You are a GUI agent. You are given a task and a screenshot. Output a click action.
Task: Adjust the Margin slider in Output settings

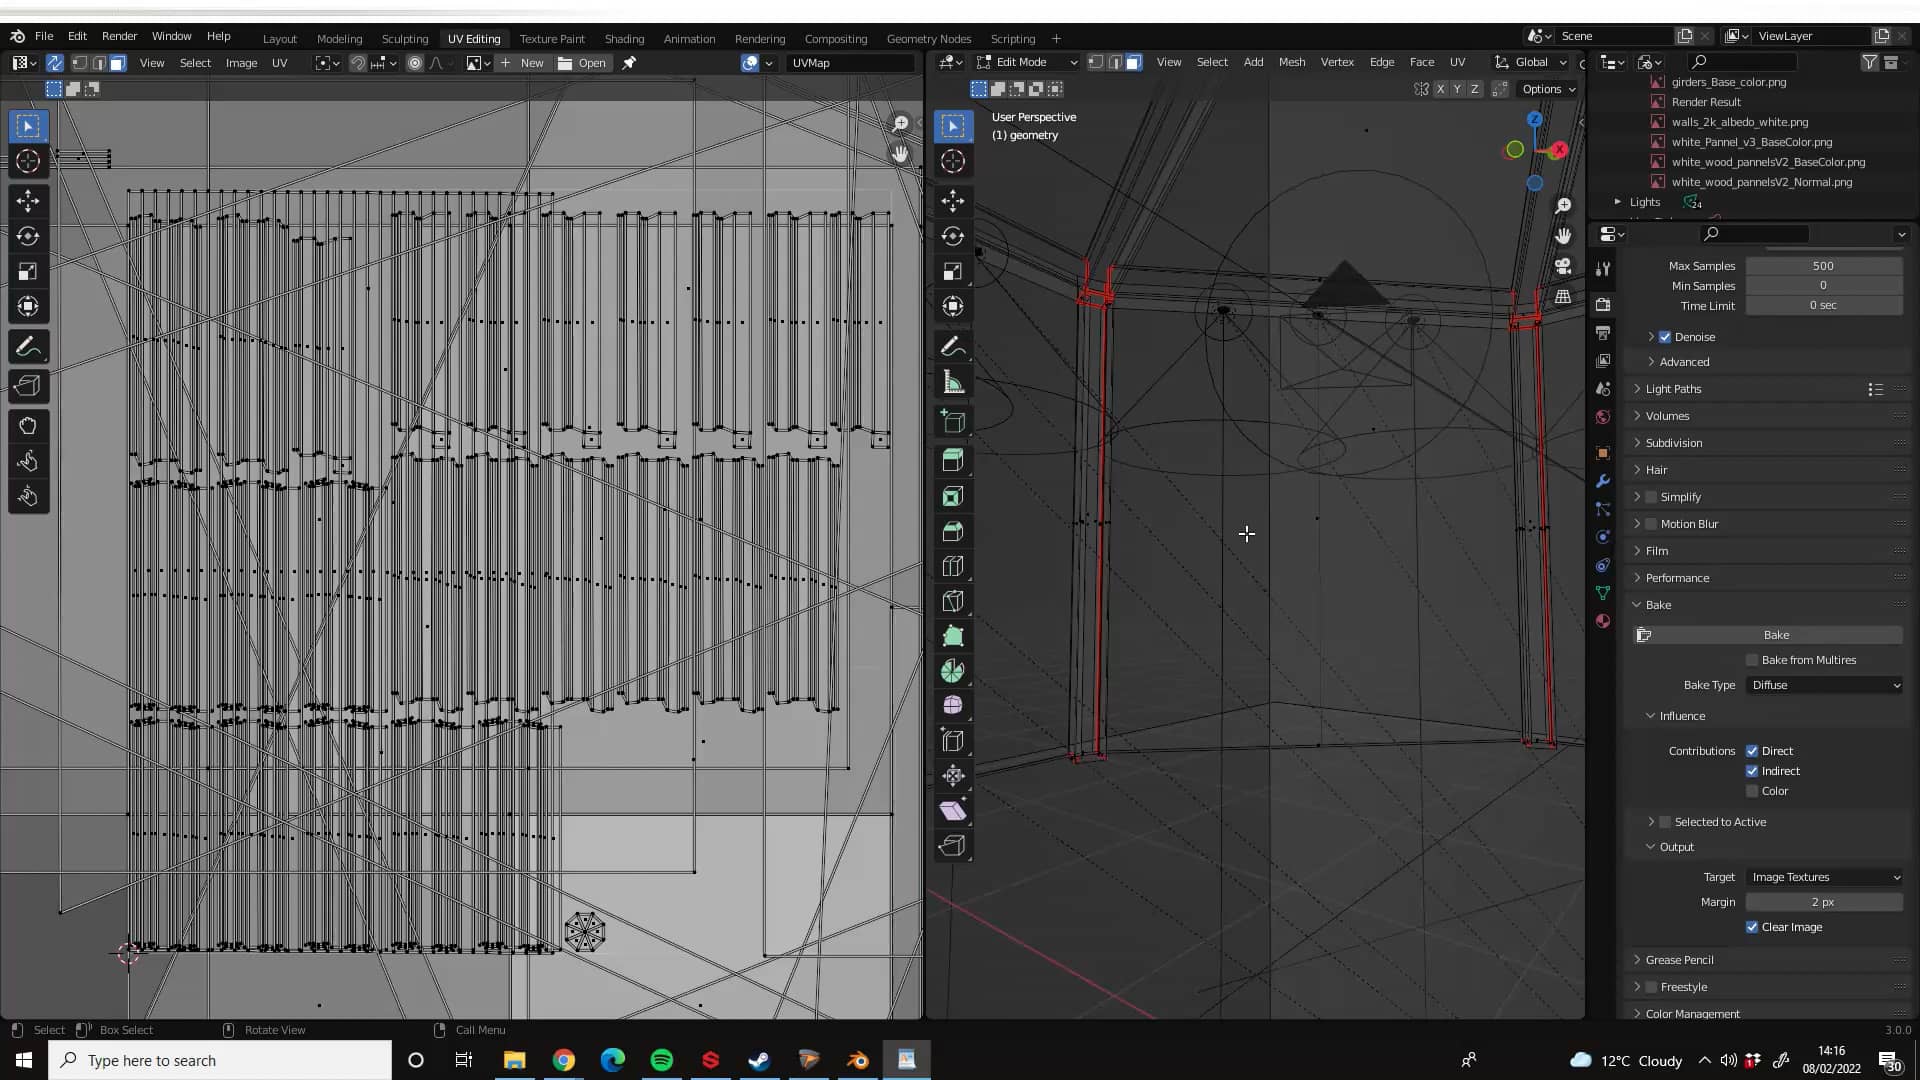tap(1824, 901)
